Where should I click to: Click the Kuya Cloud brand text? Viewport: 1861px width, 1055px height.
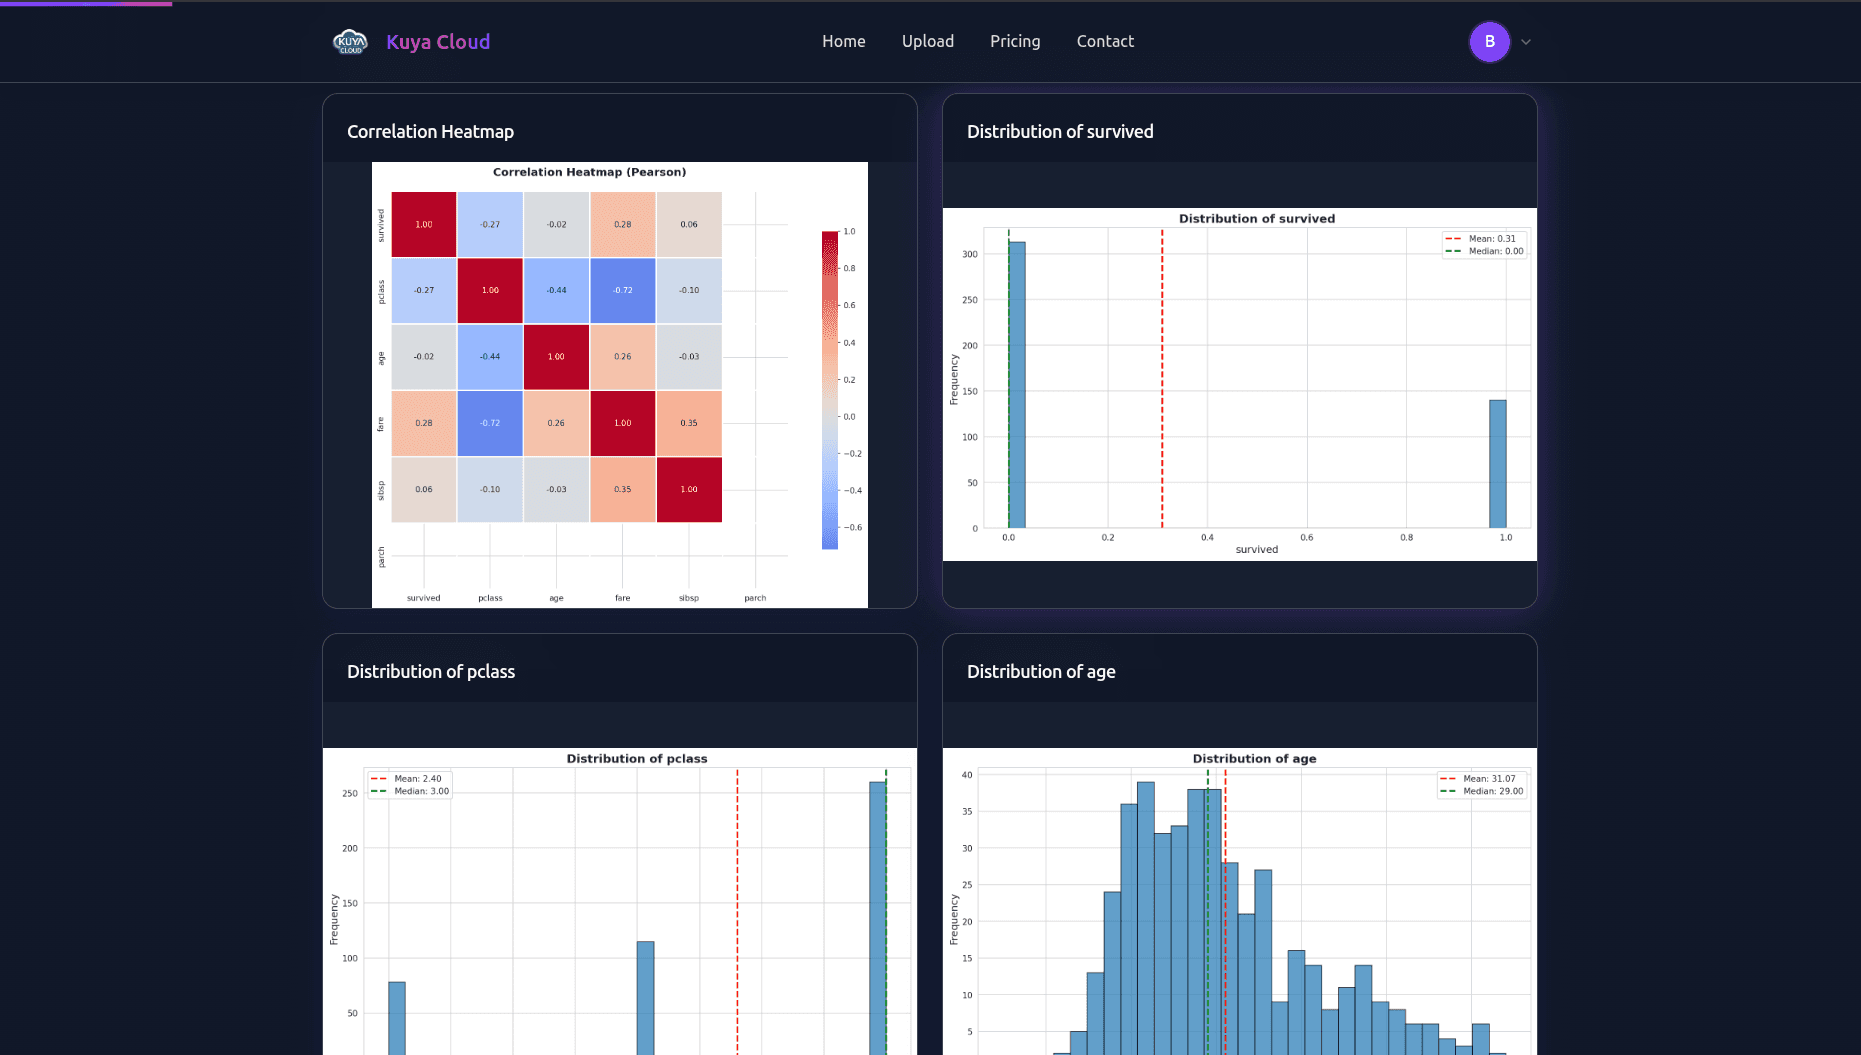438,42
